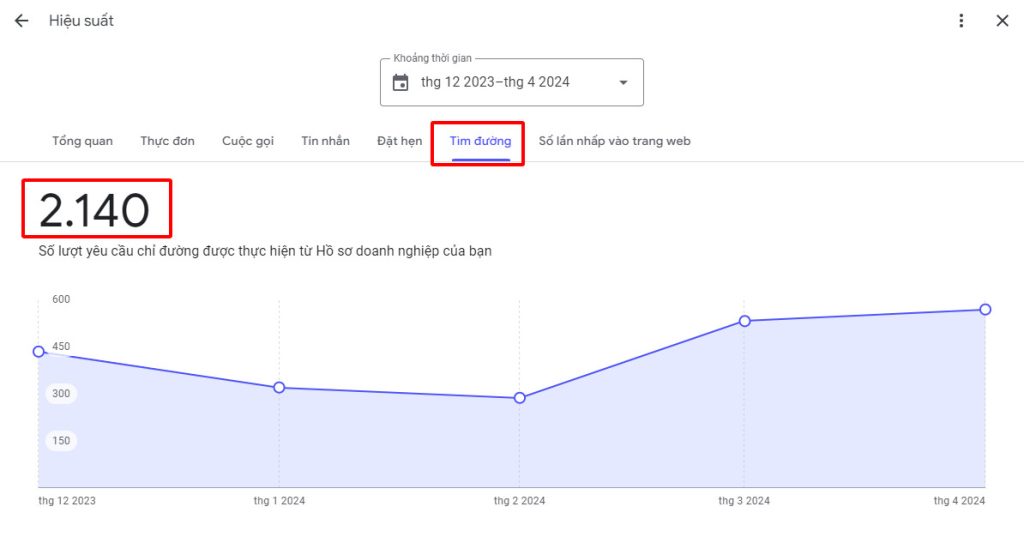Select the thg 3 2024 chart marker
Viewport: 1024px width, 549px height.
pyautogui.click(x=745, y=321)
